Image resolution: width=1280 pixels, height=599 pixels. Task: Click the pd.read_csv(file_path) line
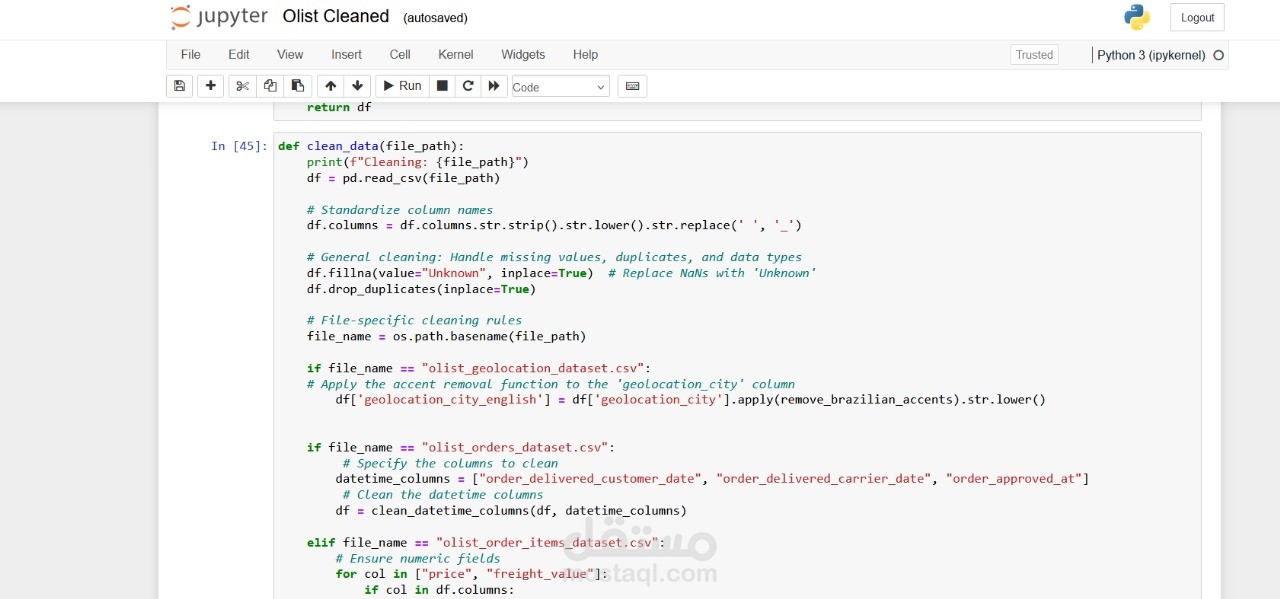click(403, 178)
